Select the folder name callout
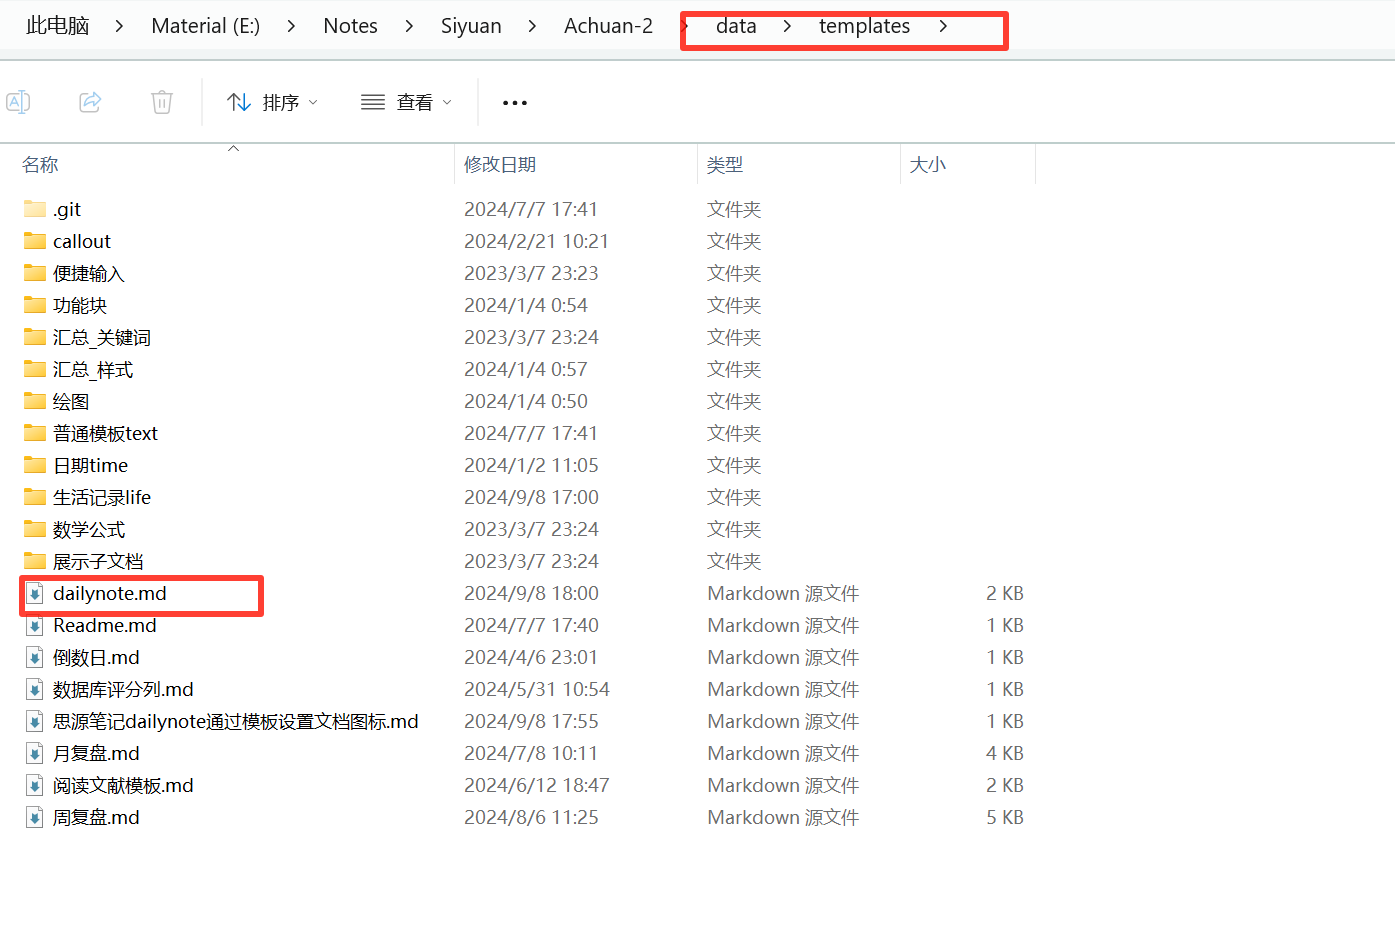Screen dimensions: 1395x942 82,241
